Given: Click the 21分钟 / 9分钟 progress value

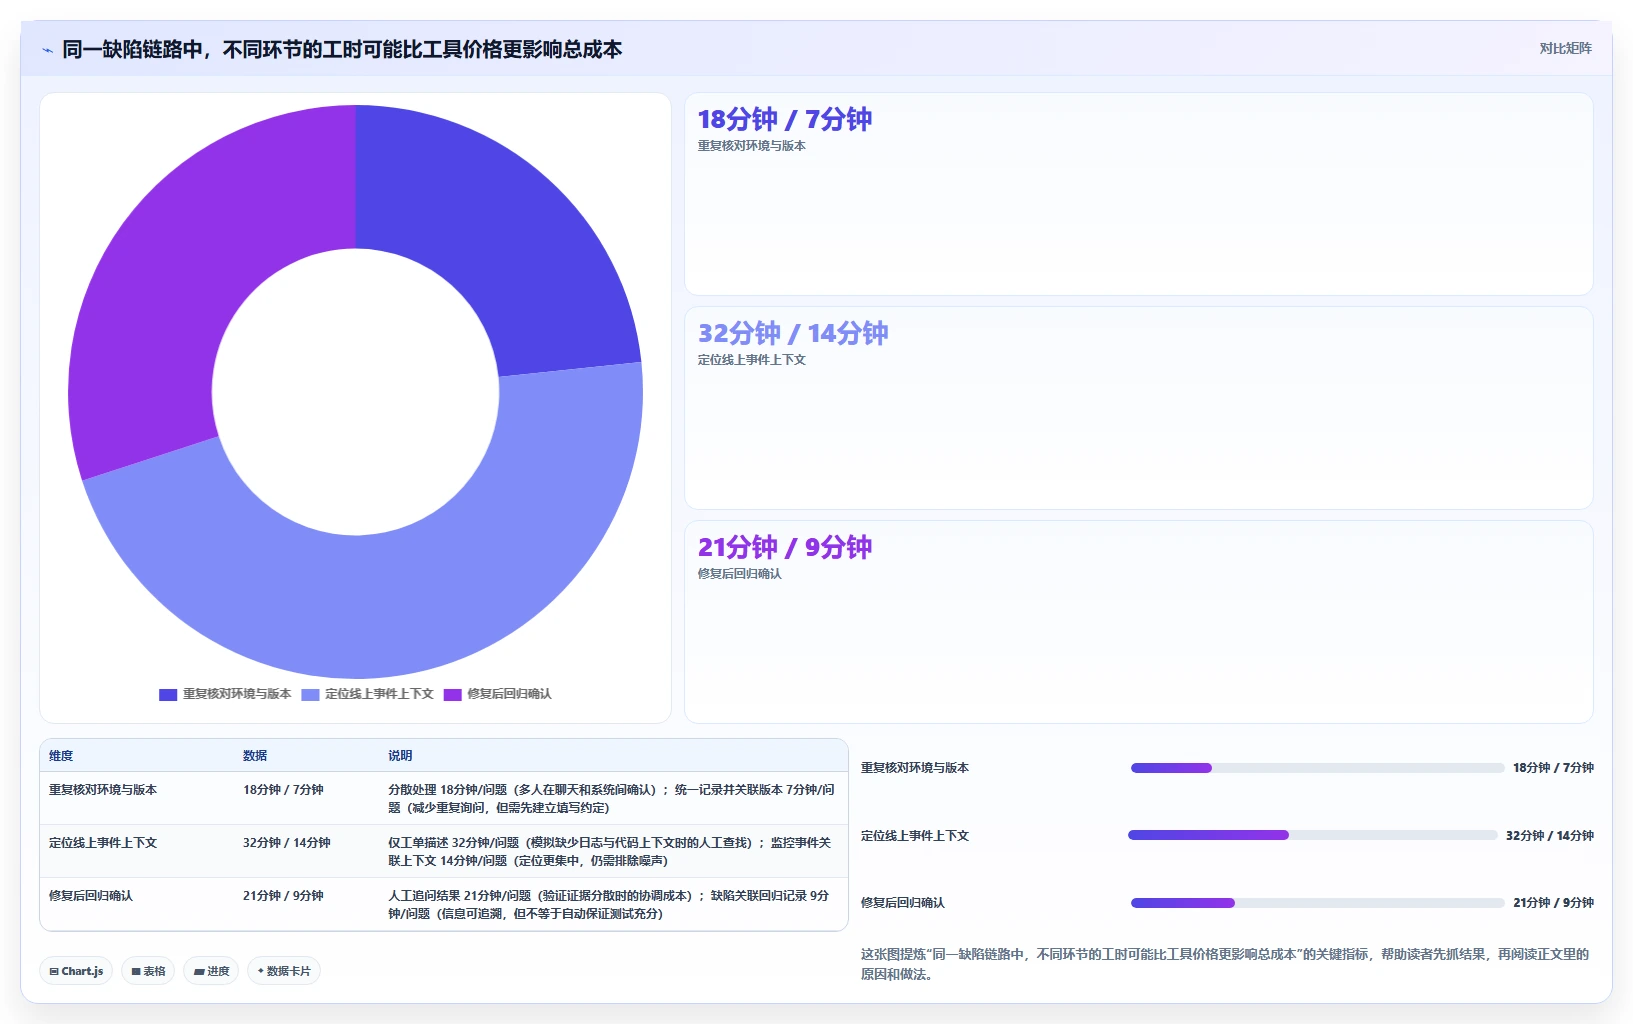Looking at the screenshot, I should 1553,903.
